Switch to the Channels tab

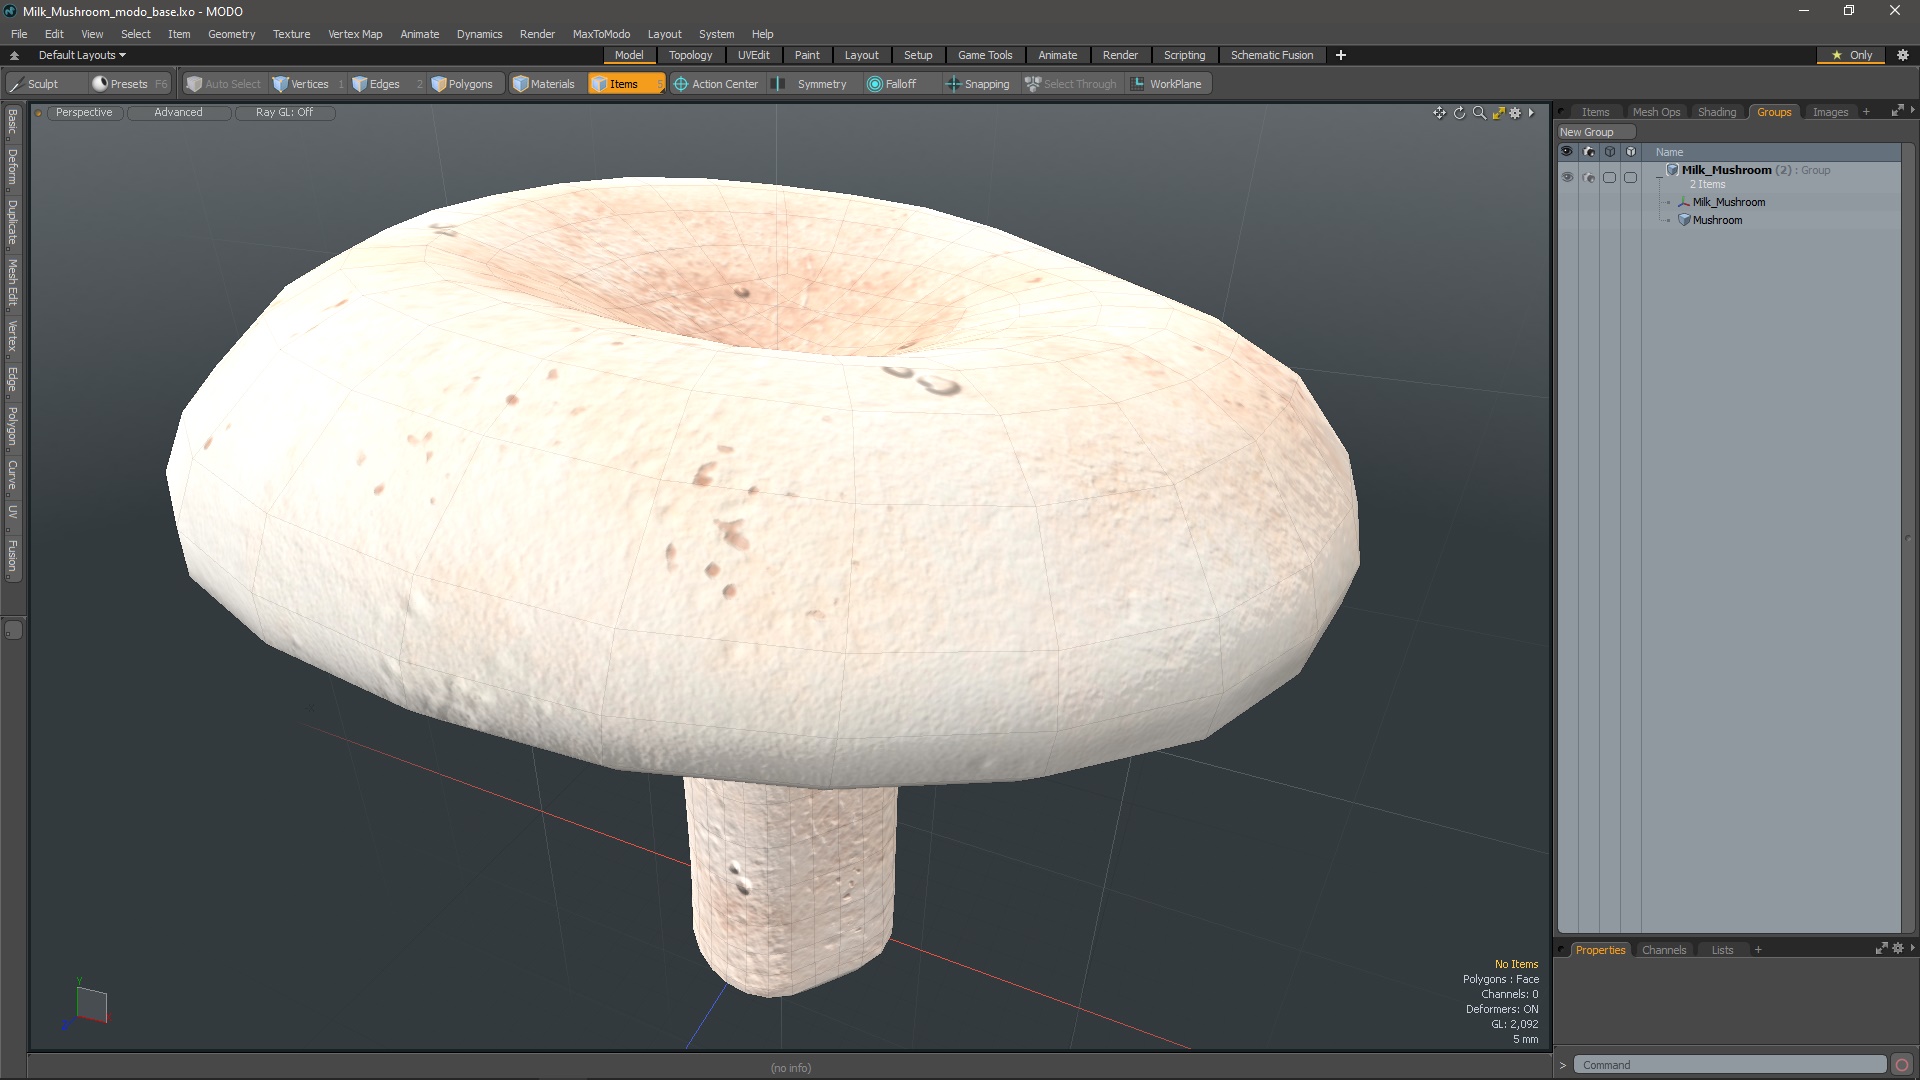click(x=1664, y=950)
